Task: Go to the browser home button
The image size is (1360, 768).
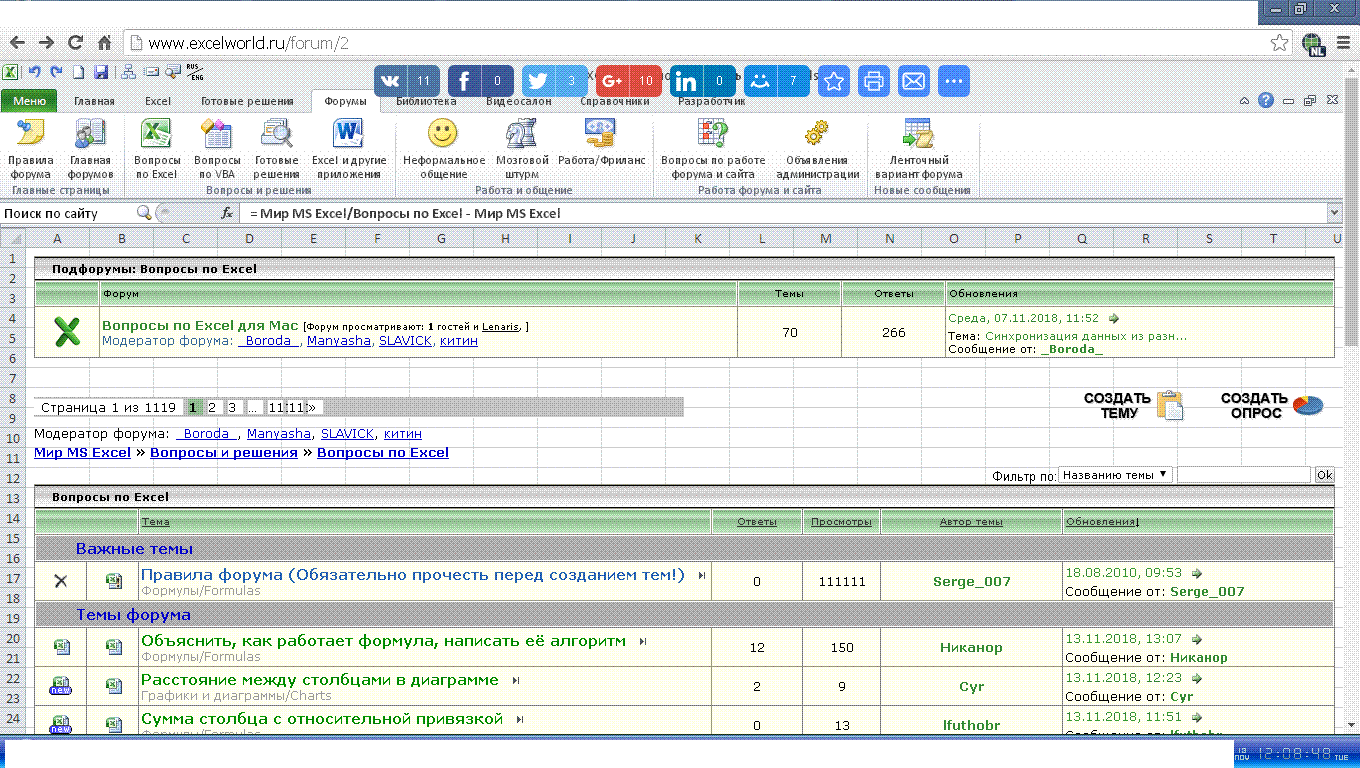Action: coord(104,43)
